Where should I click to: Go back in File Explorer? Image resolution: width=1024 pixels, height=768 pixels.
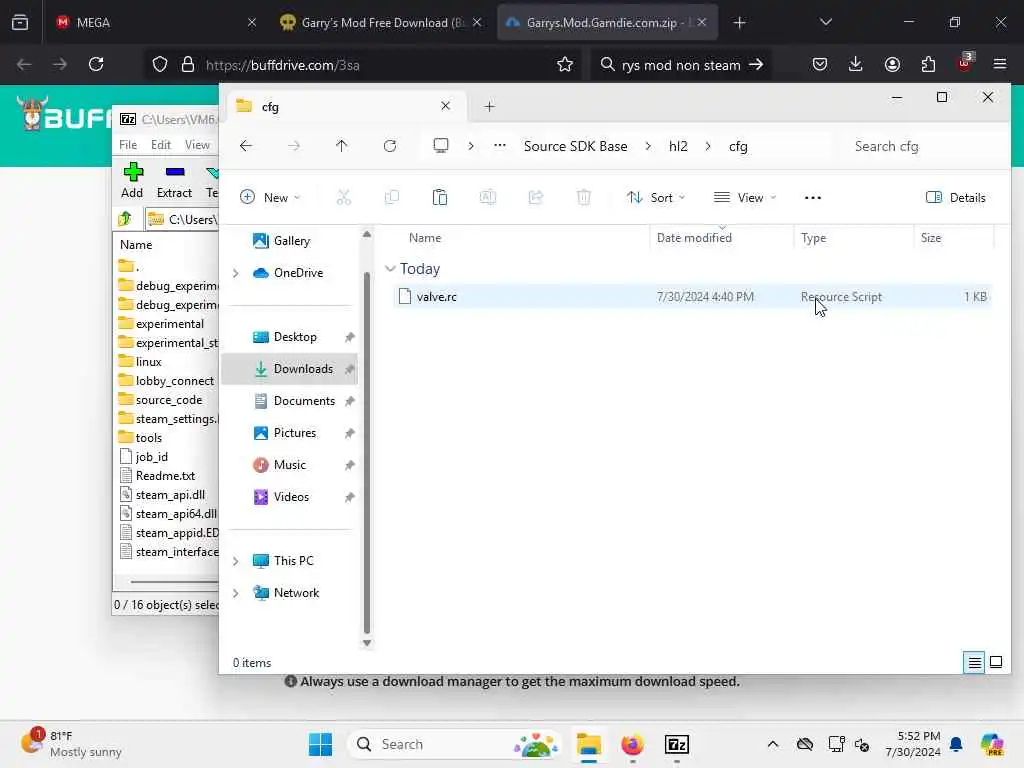pos(246,146)
